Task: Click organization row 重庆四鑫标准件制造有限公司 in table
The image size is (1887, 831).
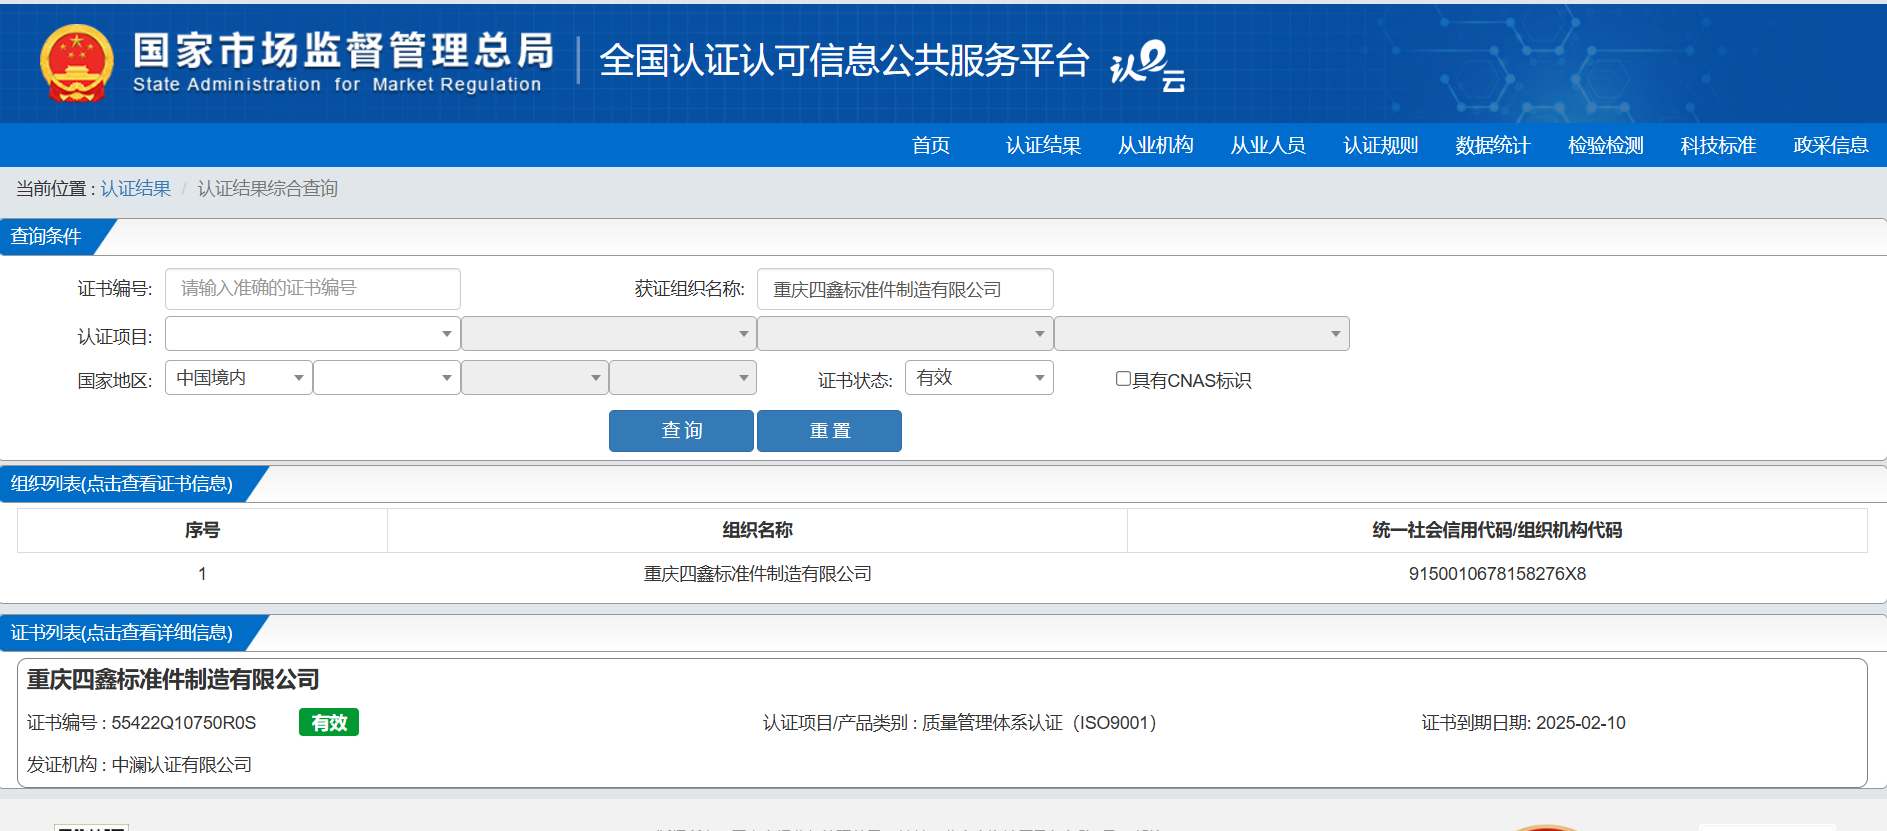Action: coord(757,574)
